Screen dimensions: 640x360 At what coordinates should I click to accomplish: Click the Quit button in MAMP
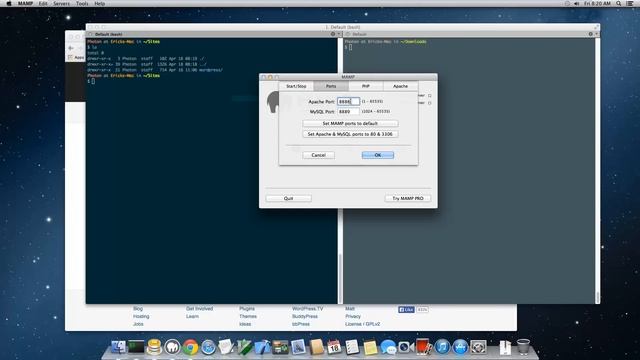point(289,198)
